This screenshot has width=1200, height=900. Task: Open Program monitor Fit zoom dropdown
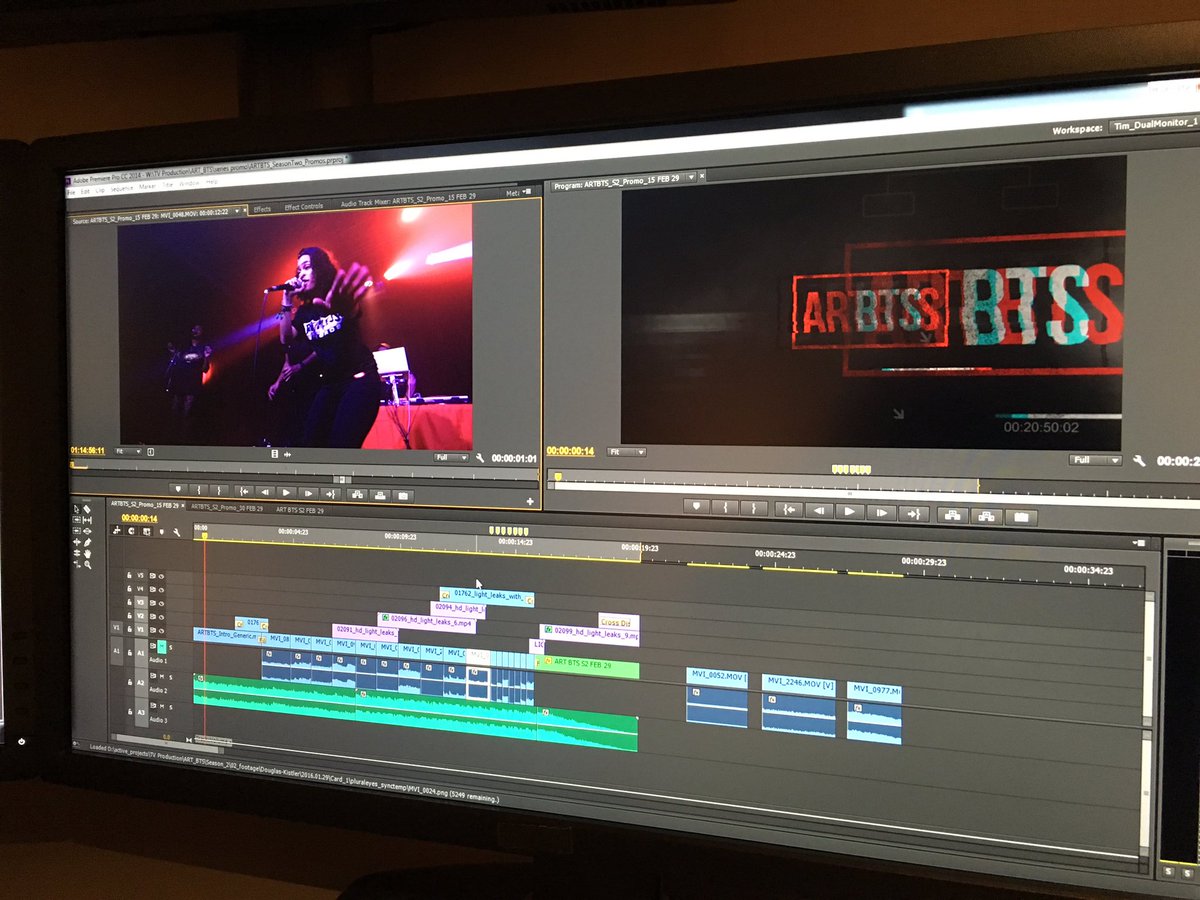626,452
